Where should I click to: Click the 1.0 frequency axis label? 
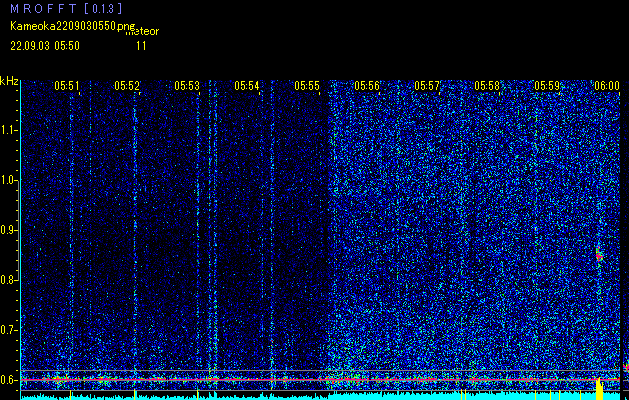(8, 180)
